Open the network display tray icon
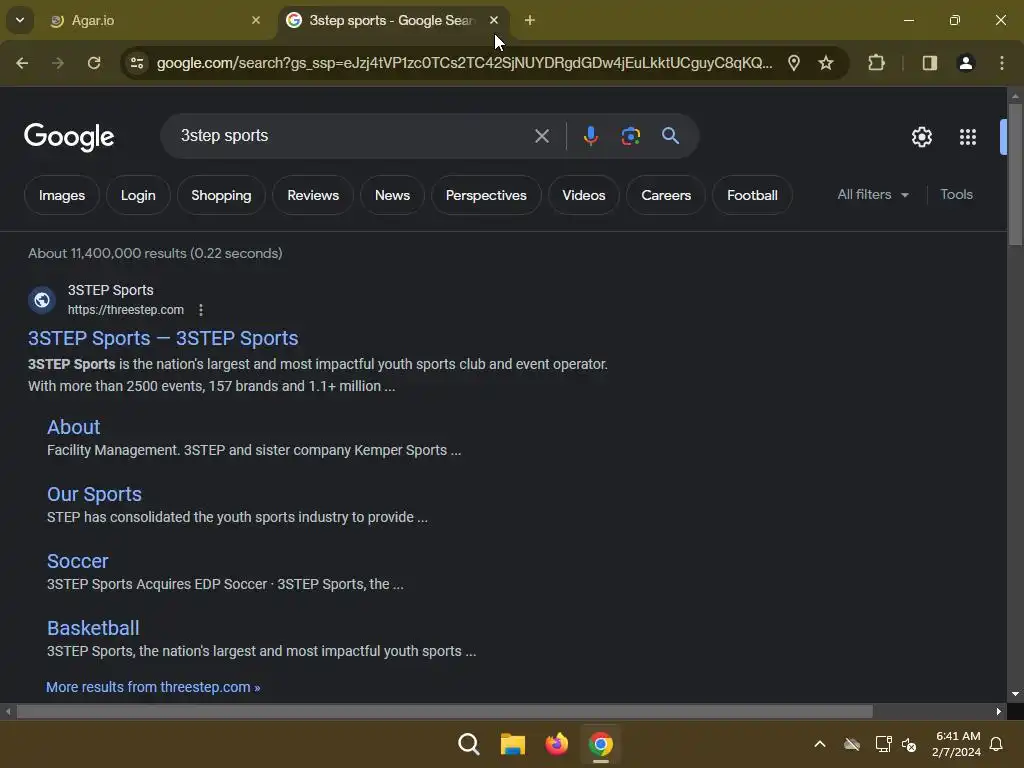Image resolution: width=1024 pixels, height=768 pixels. tap(883, 744)
